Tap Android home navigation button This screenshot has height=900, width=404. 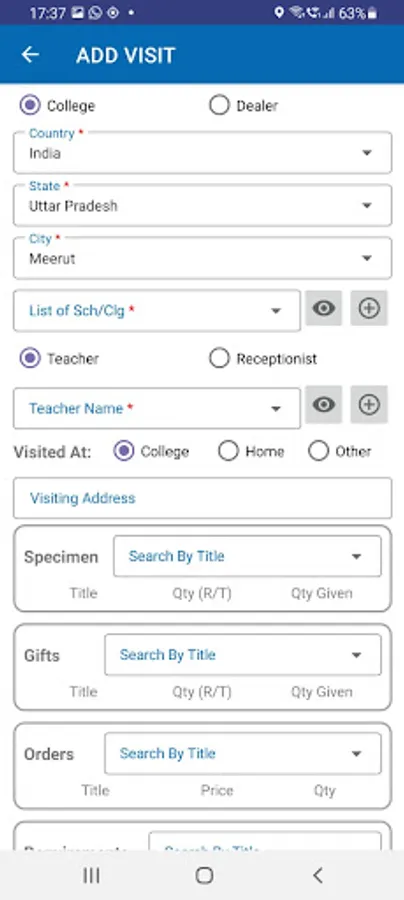[x=204, y=875]
